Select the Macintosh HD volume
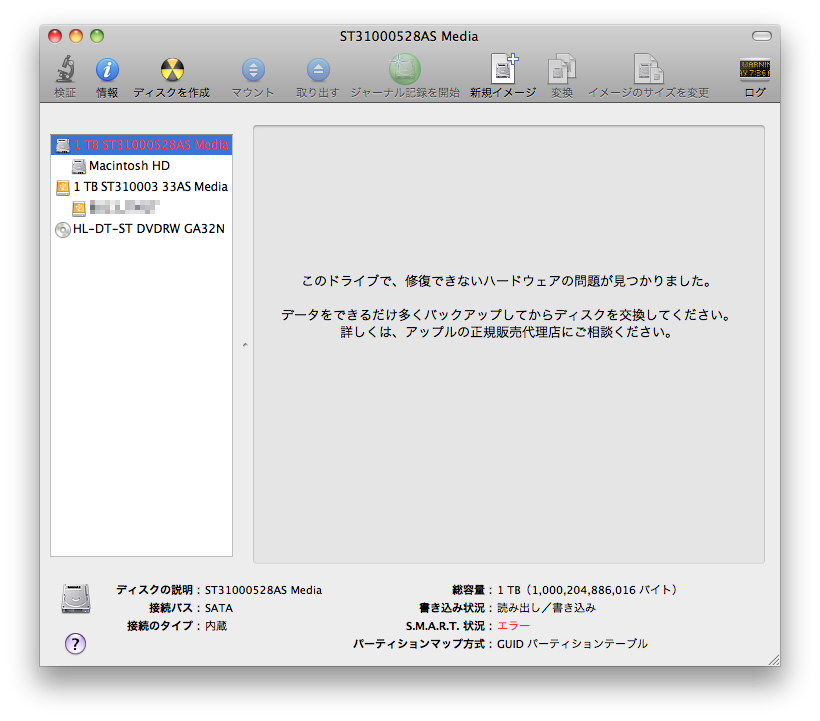820x721 pixels. tap(141, 166)
